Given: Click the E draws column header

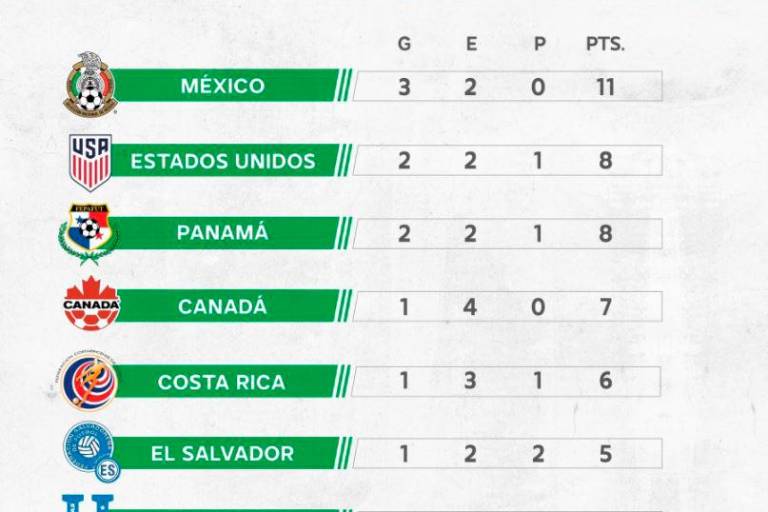Looking at the screenshot, I should point(470,44).
